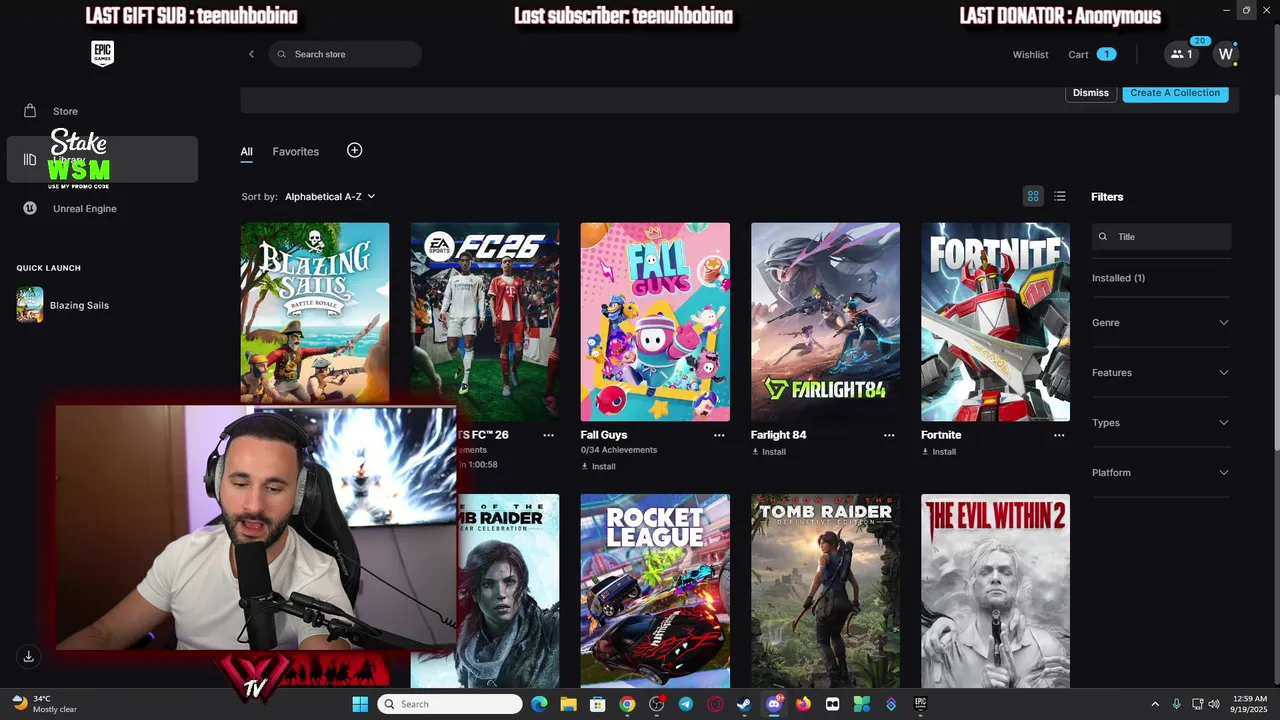Open more options for Fall Guys
The height and width of the screenshot is (720, 1280).
719,435
